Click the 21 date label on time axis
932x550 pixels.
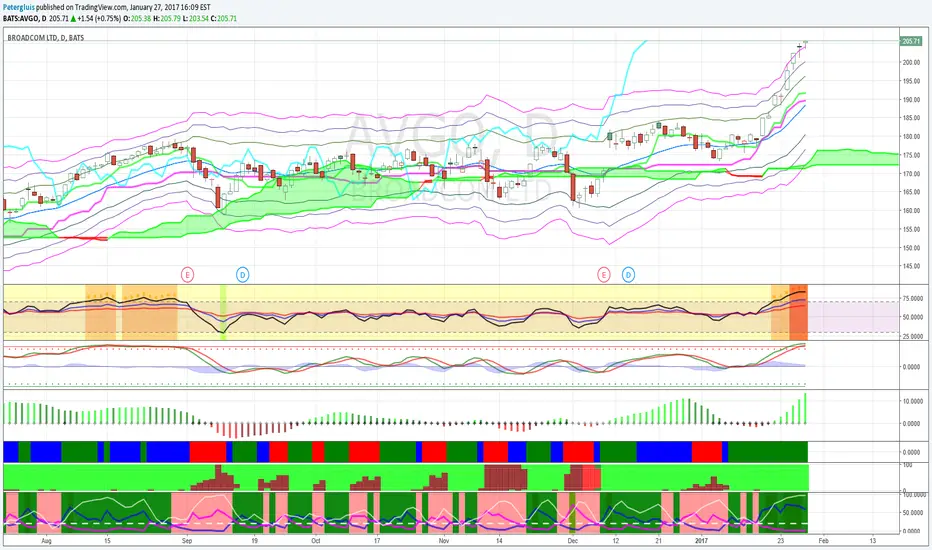[x=659, y=541]
